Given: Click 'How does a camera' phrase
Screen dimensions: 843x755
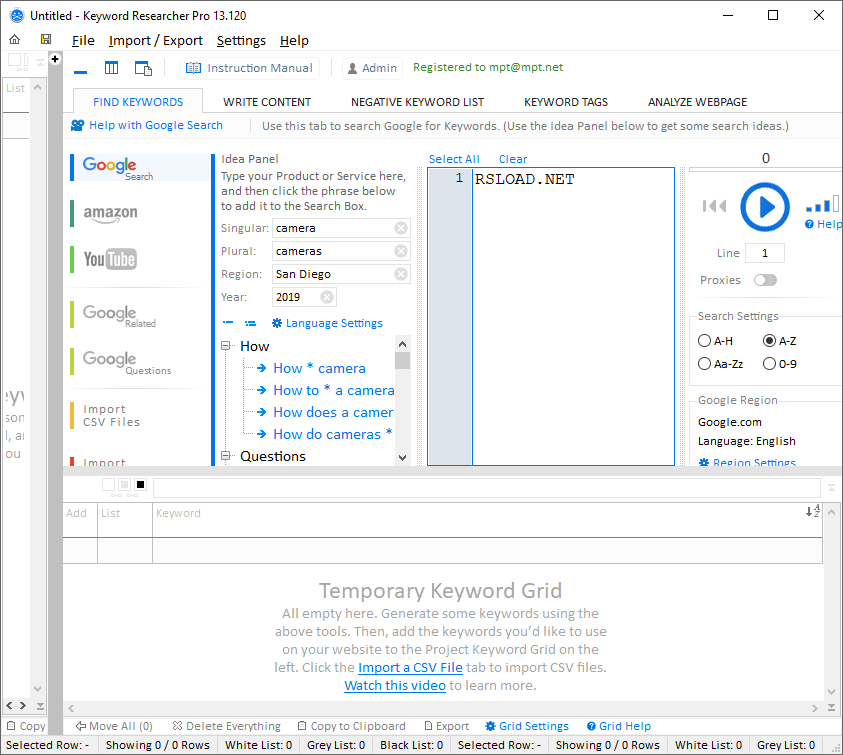Looking at the screenshot, I should 333,412.
